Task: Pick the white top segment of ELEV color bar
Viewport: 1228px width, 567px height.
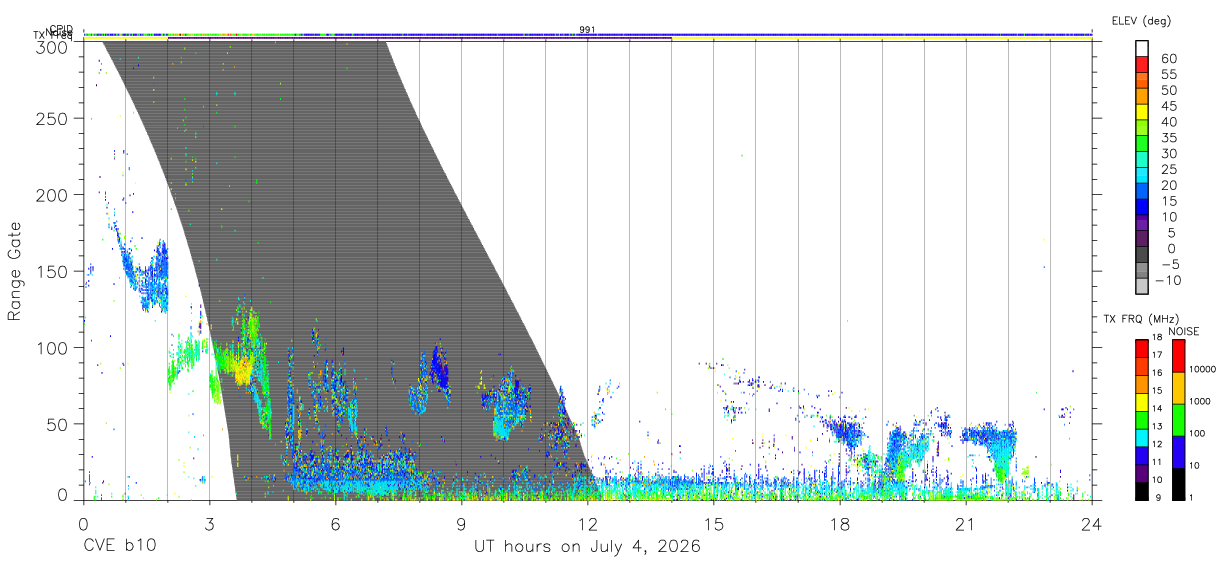Action: click(1142, 47)
